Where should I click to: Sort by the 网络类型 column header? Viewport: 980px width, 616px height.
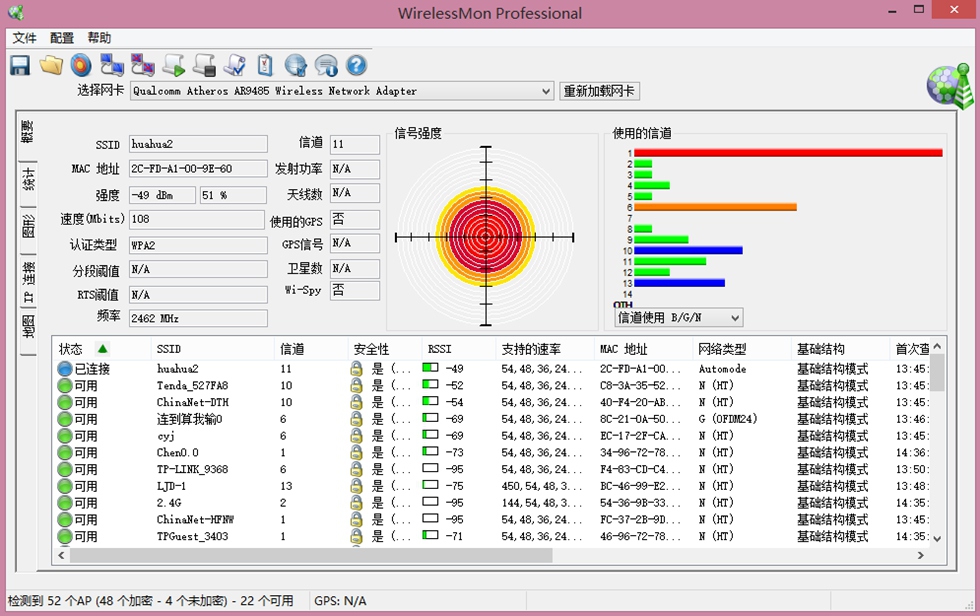742,349
